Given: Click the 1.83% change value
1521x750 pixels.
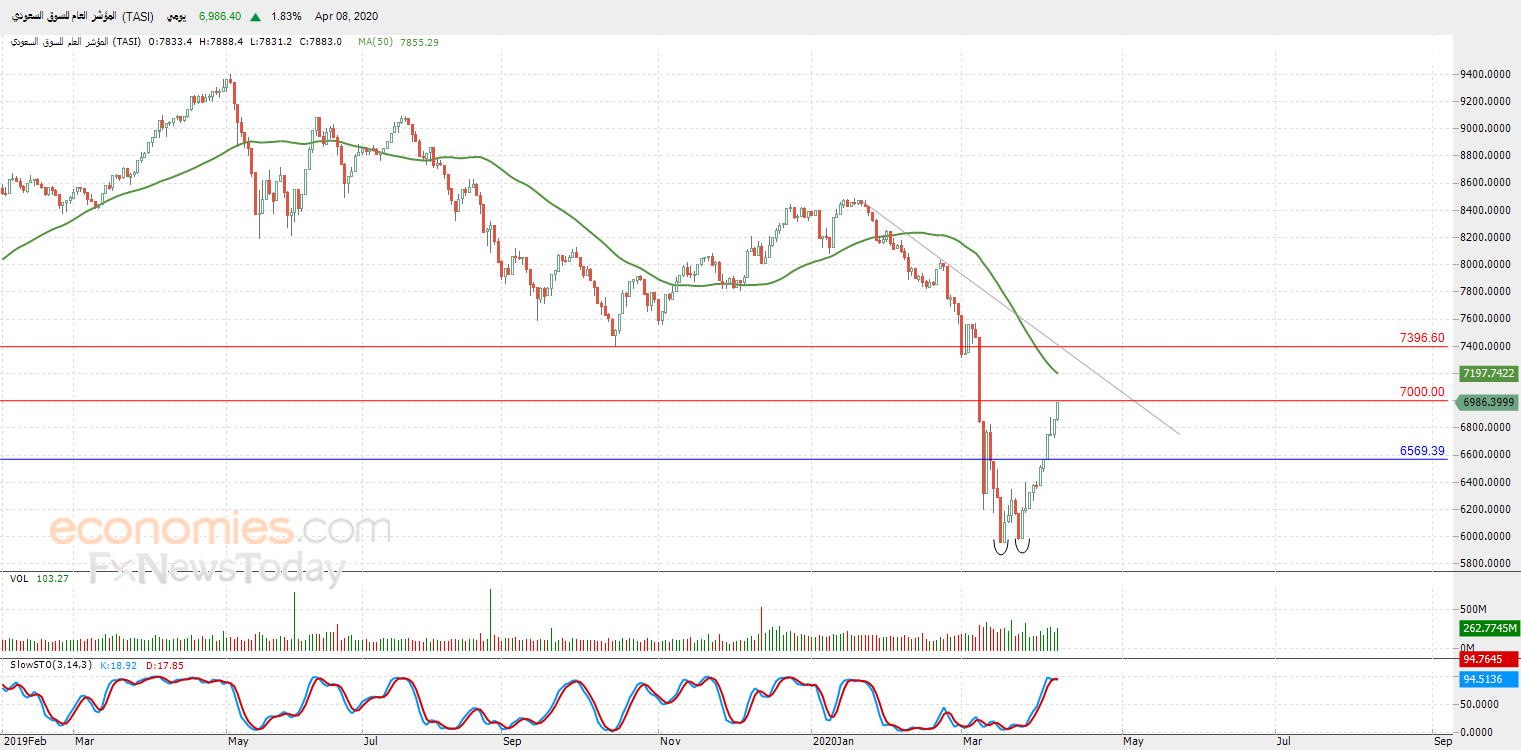Looking at the screenshot, I should click(x=286, y=17).
